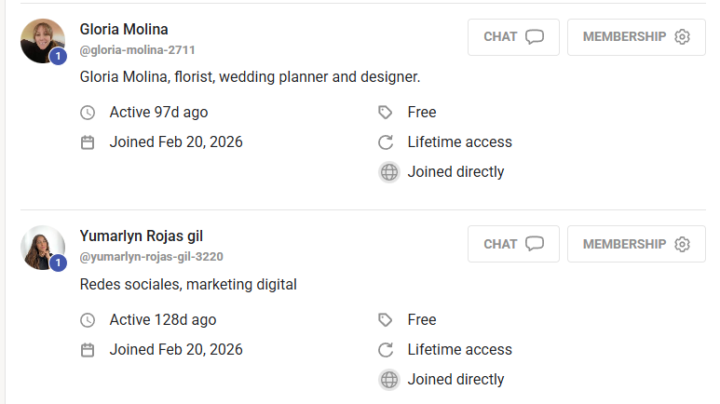Click the level badge on Yumarlyn's avatar
720x404 pixels.
[58, 263]
